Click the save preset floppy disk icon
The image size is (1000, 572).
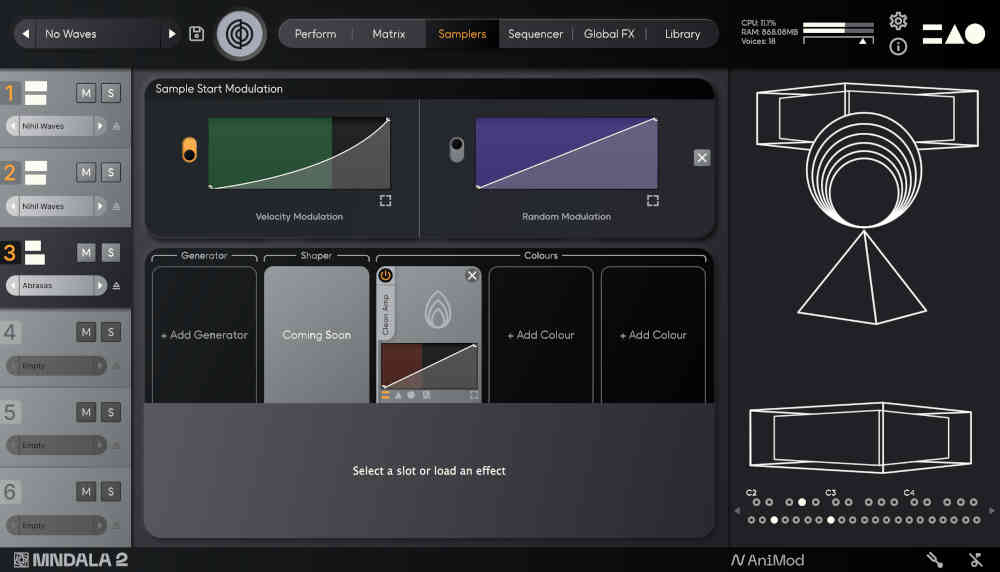click(197, 34)
